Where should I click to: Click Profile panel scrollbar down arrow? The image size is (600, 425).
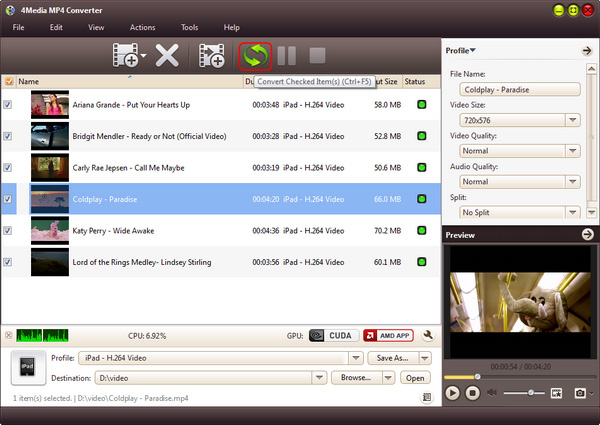click(591, 212)
